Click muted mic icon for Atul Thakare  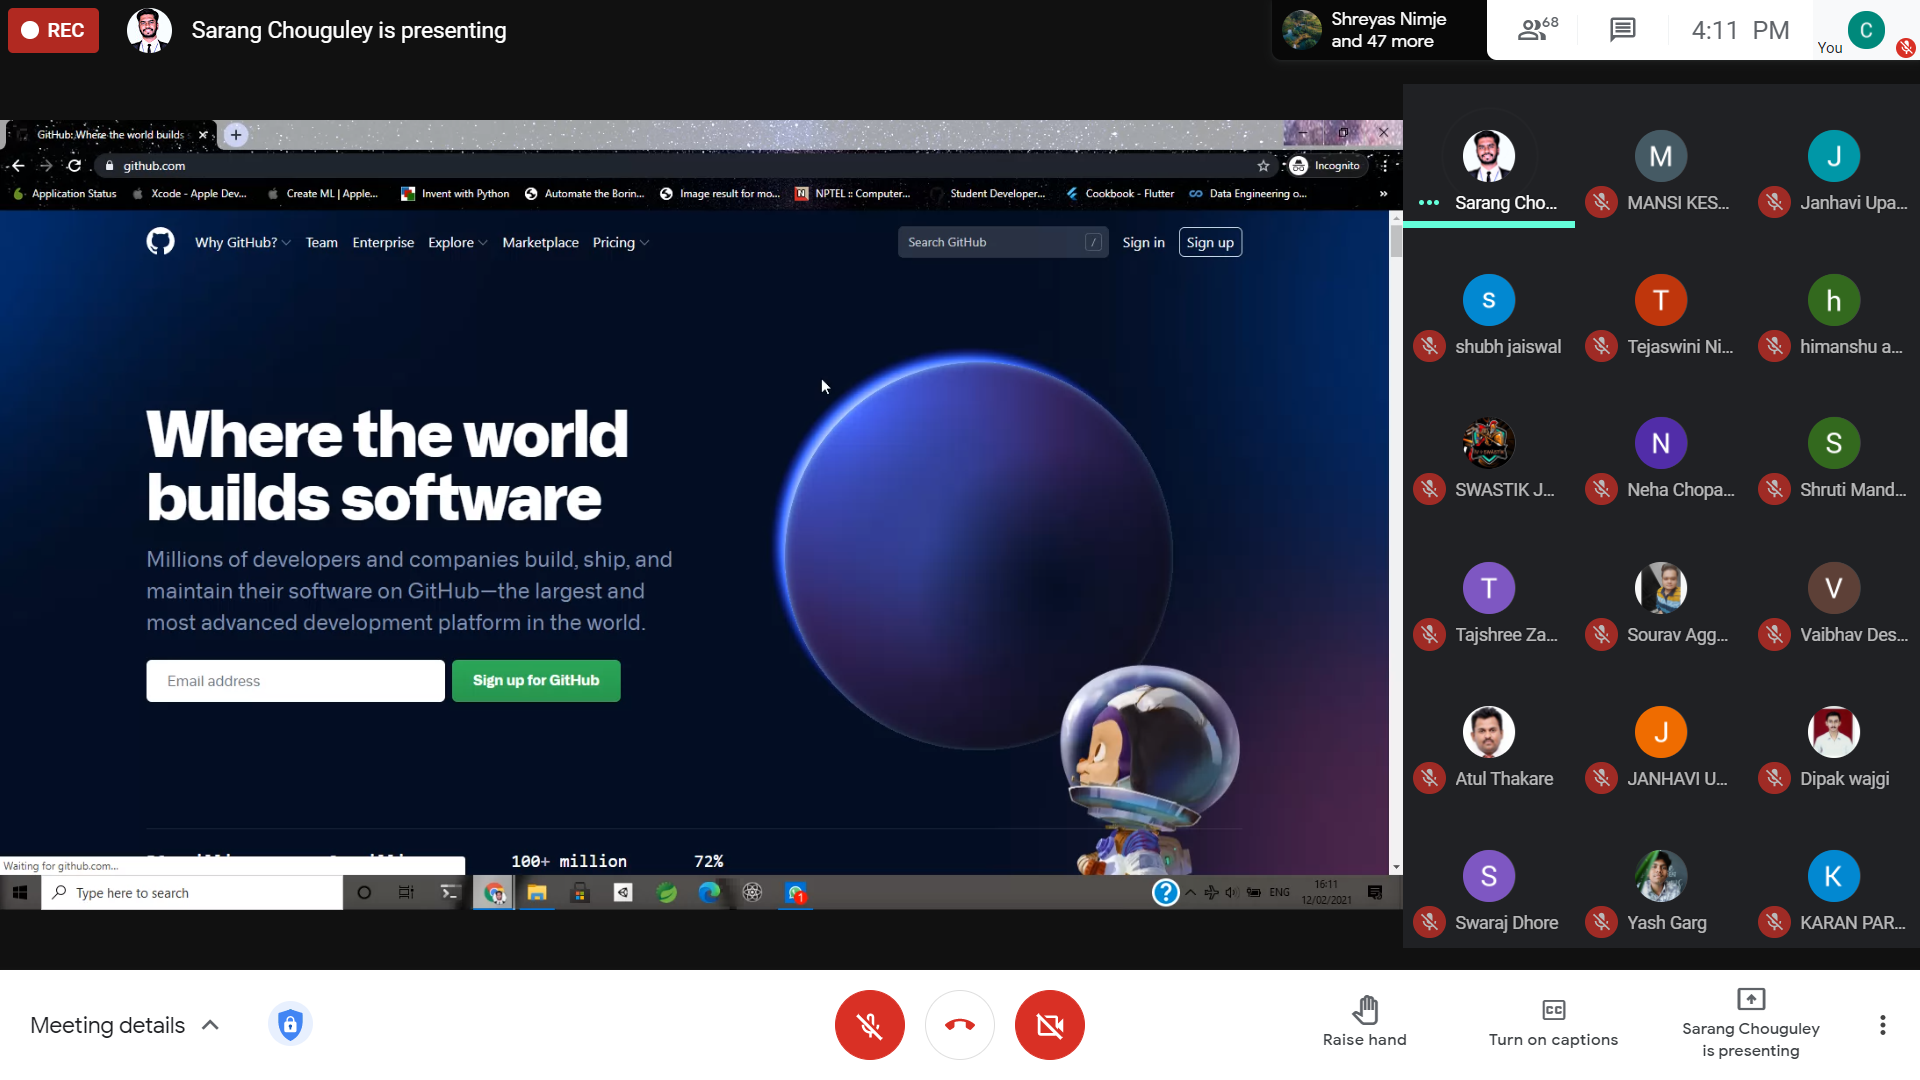click(1429, 778)
